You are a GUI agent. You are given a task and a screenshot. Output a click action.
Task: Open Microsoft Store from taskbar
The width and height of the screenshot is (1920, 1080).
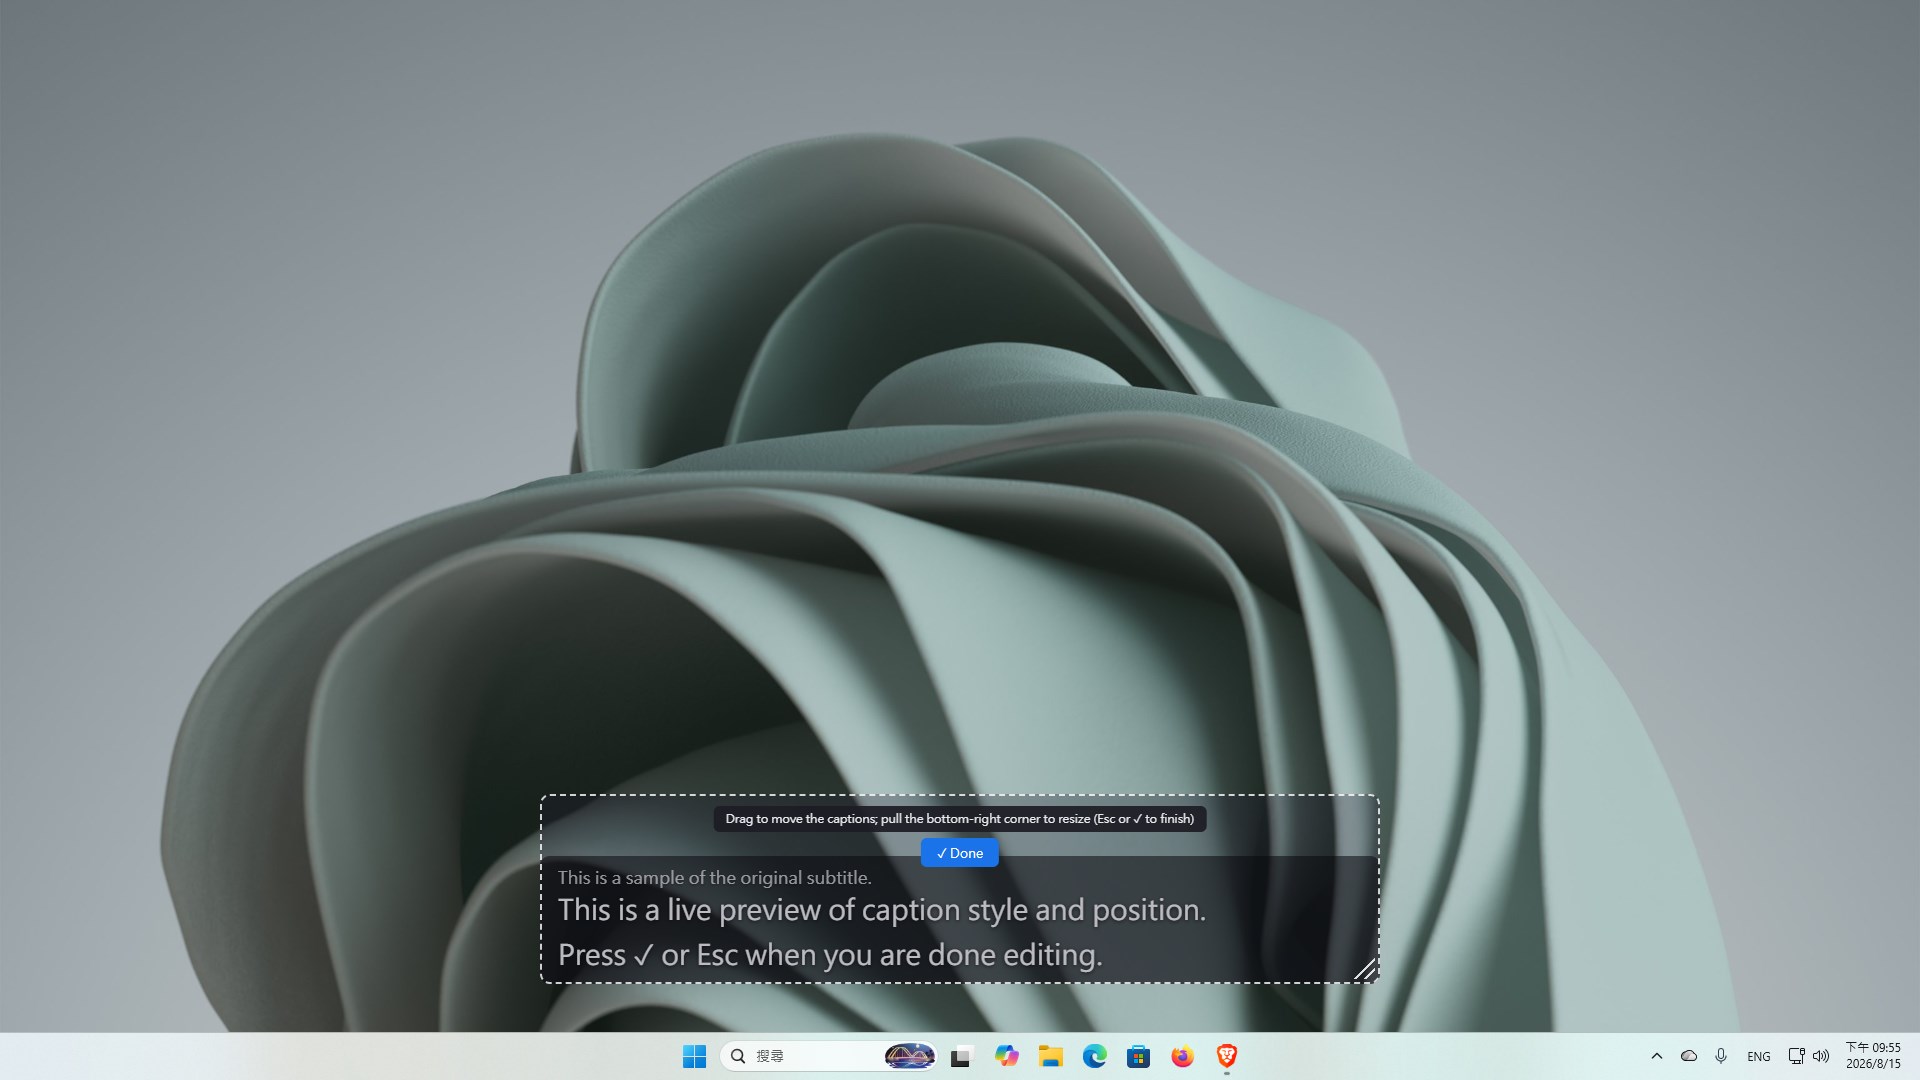tap(1138, 1056)
